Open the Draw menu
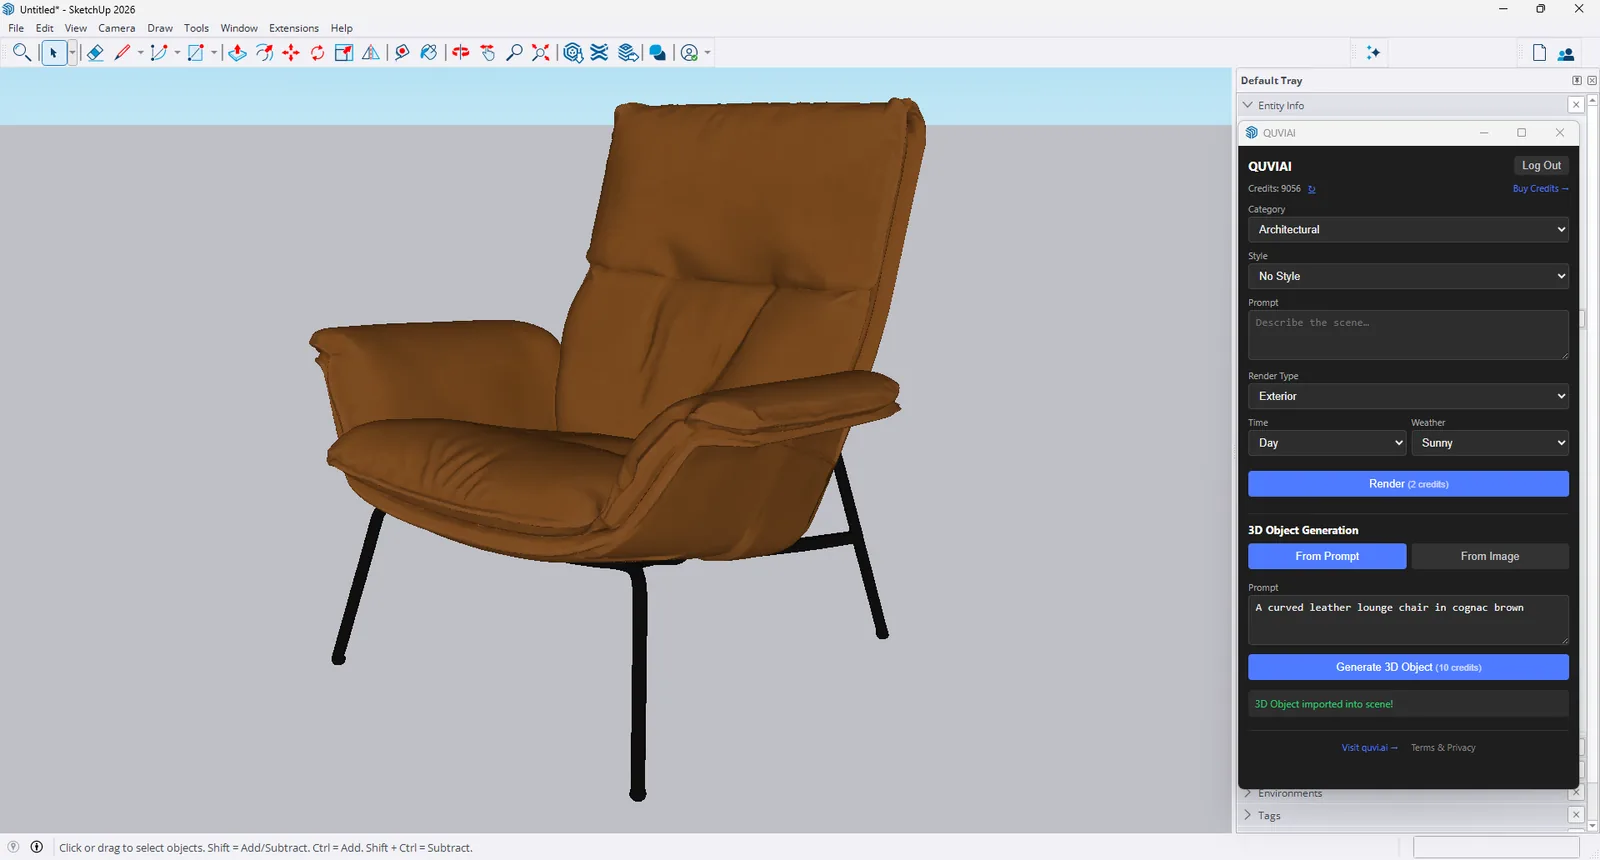The height and width of the screenshot is (860, 1600). point(160,28)
